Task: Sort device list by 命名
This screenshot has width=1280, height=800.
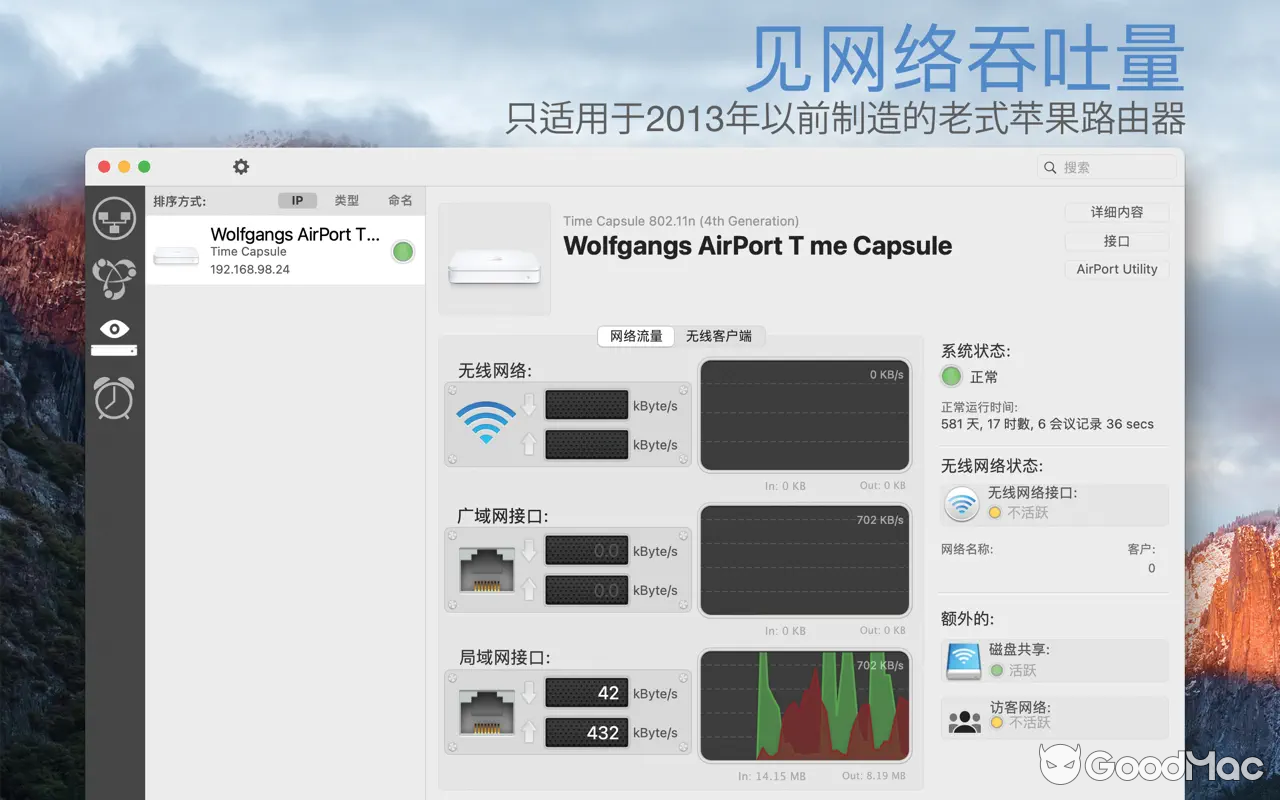Action: tap(400, 201)
